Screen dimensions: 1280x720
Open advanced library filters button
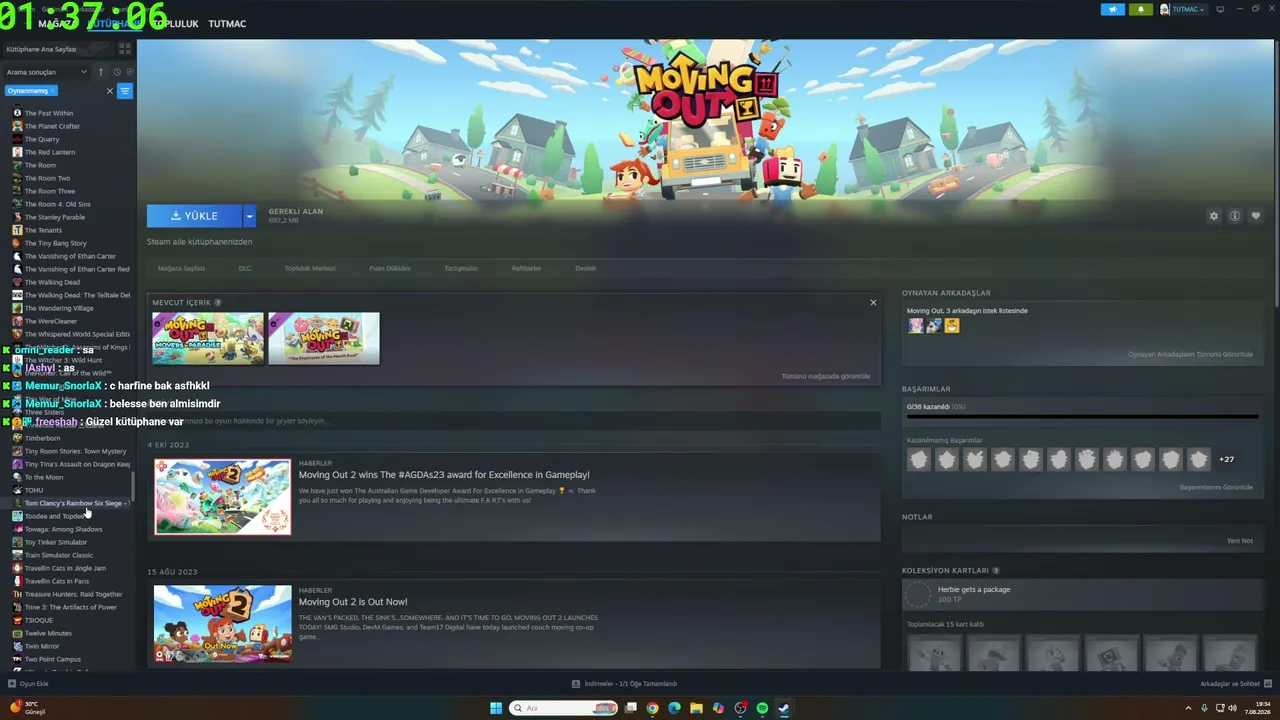(125, 91)
